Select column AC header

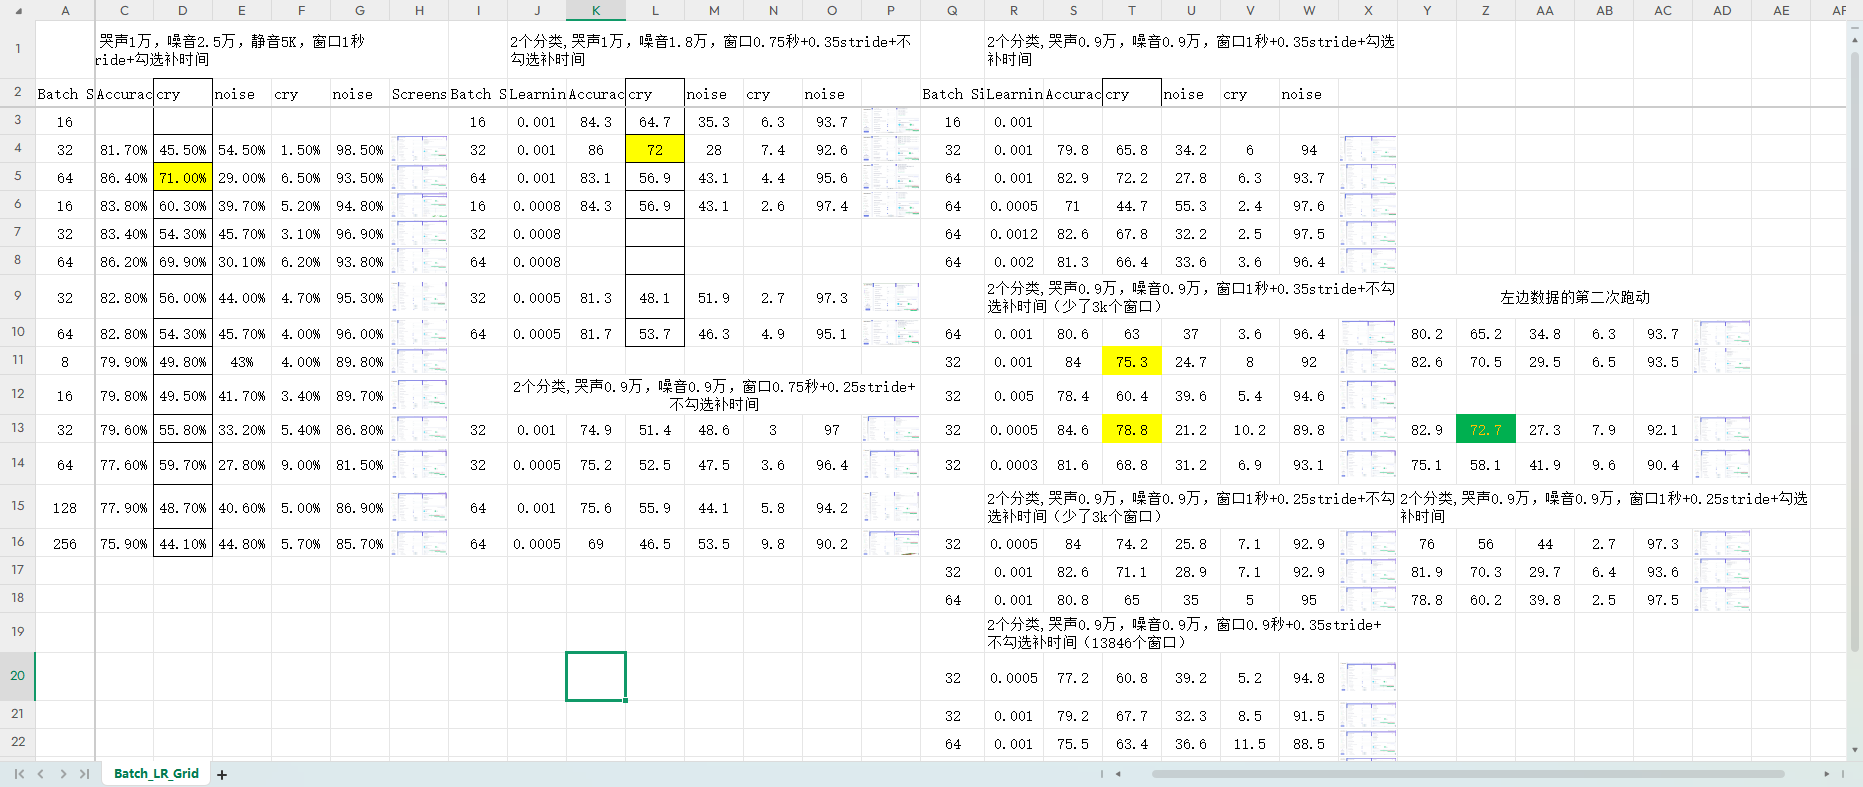(x=1663, y=10)
